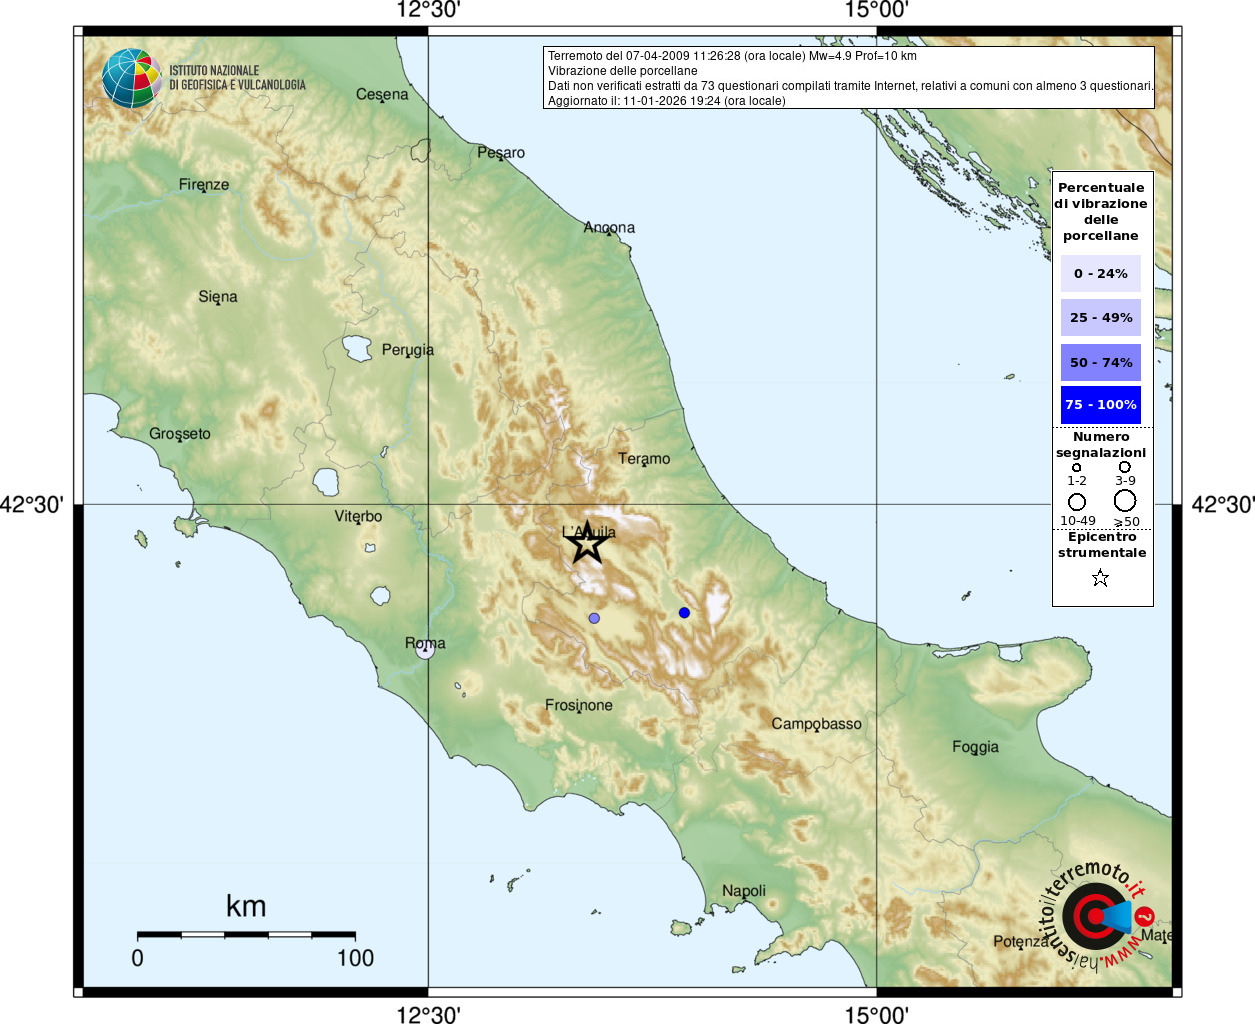This screenshot has width=1255, height=1024.
Task: Click the 10-49 reports circle in legend
Action: click(x=1077, y=502)
